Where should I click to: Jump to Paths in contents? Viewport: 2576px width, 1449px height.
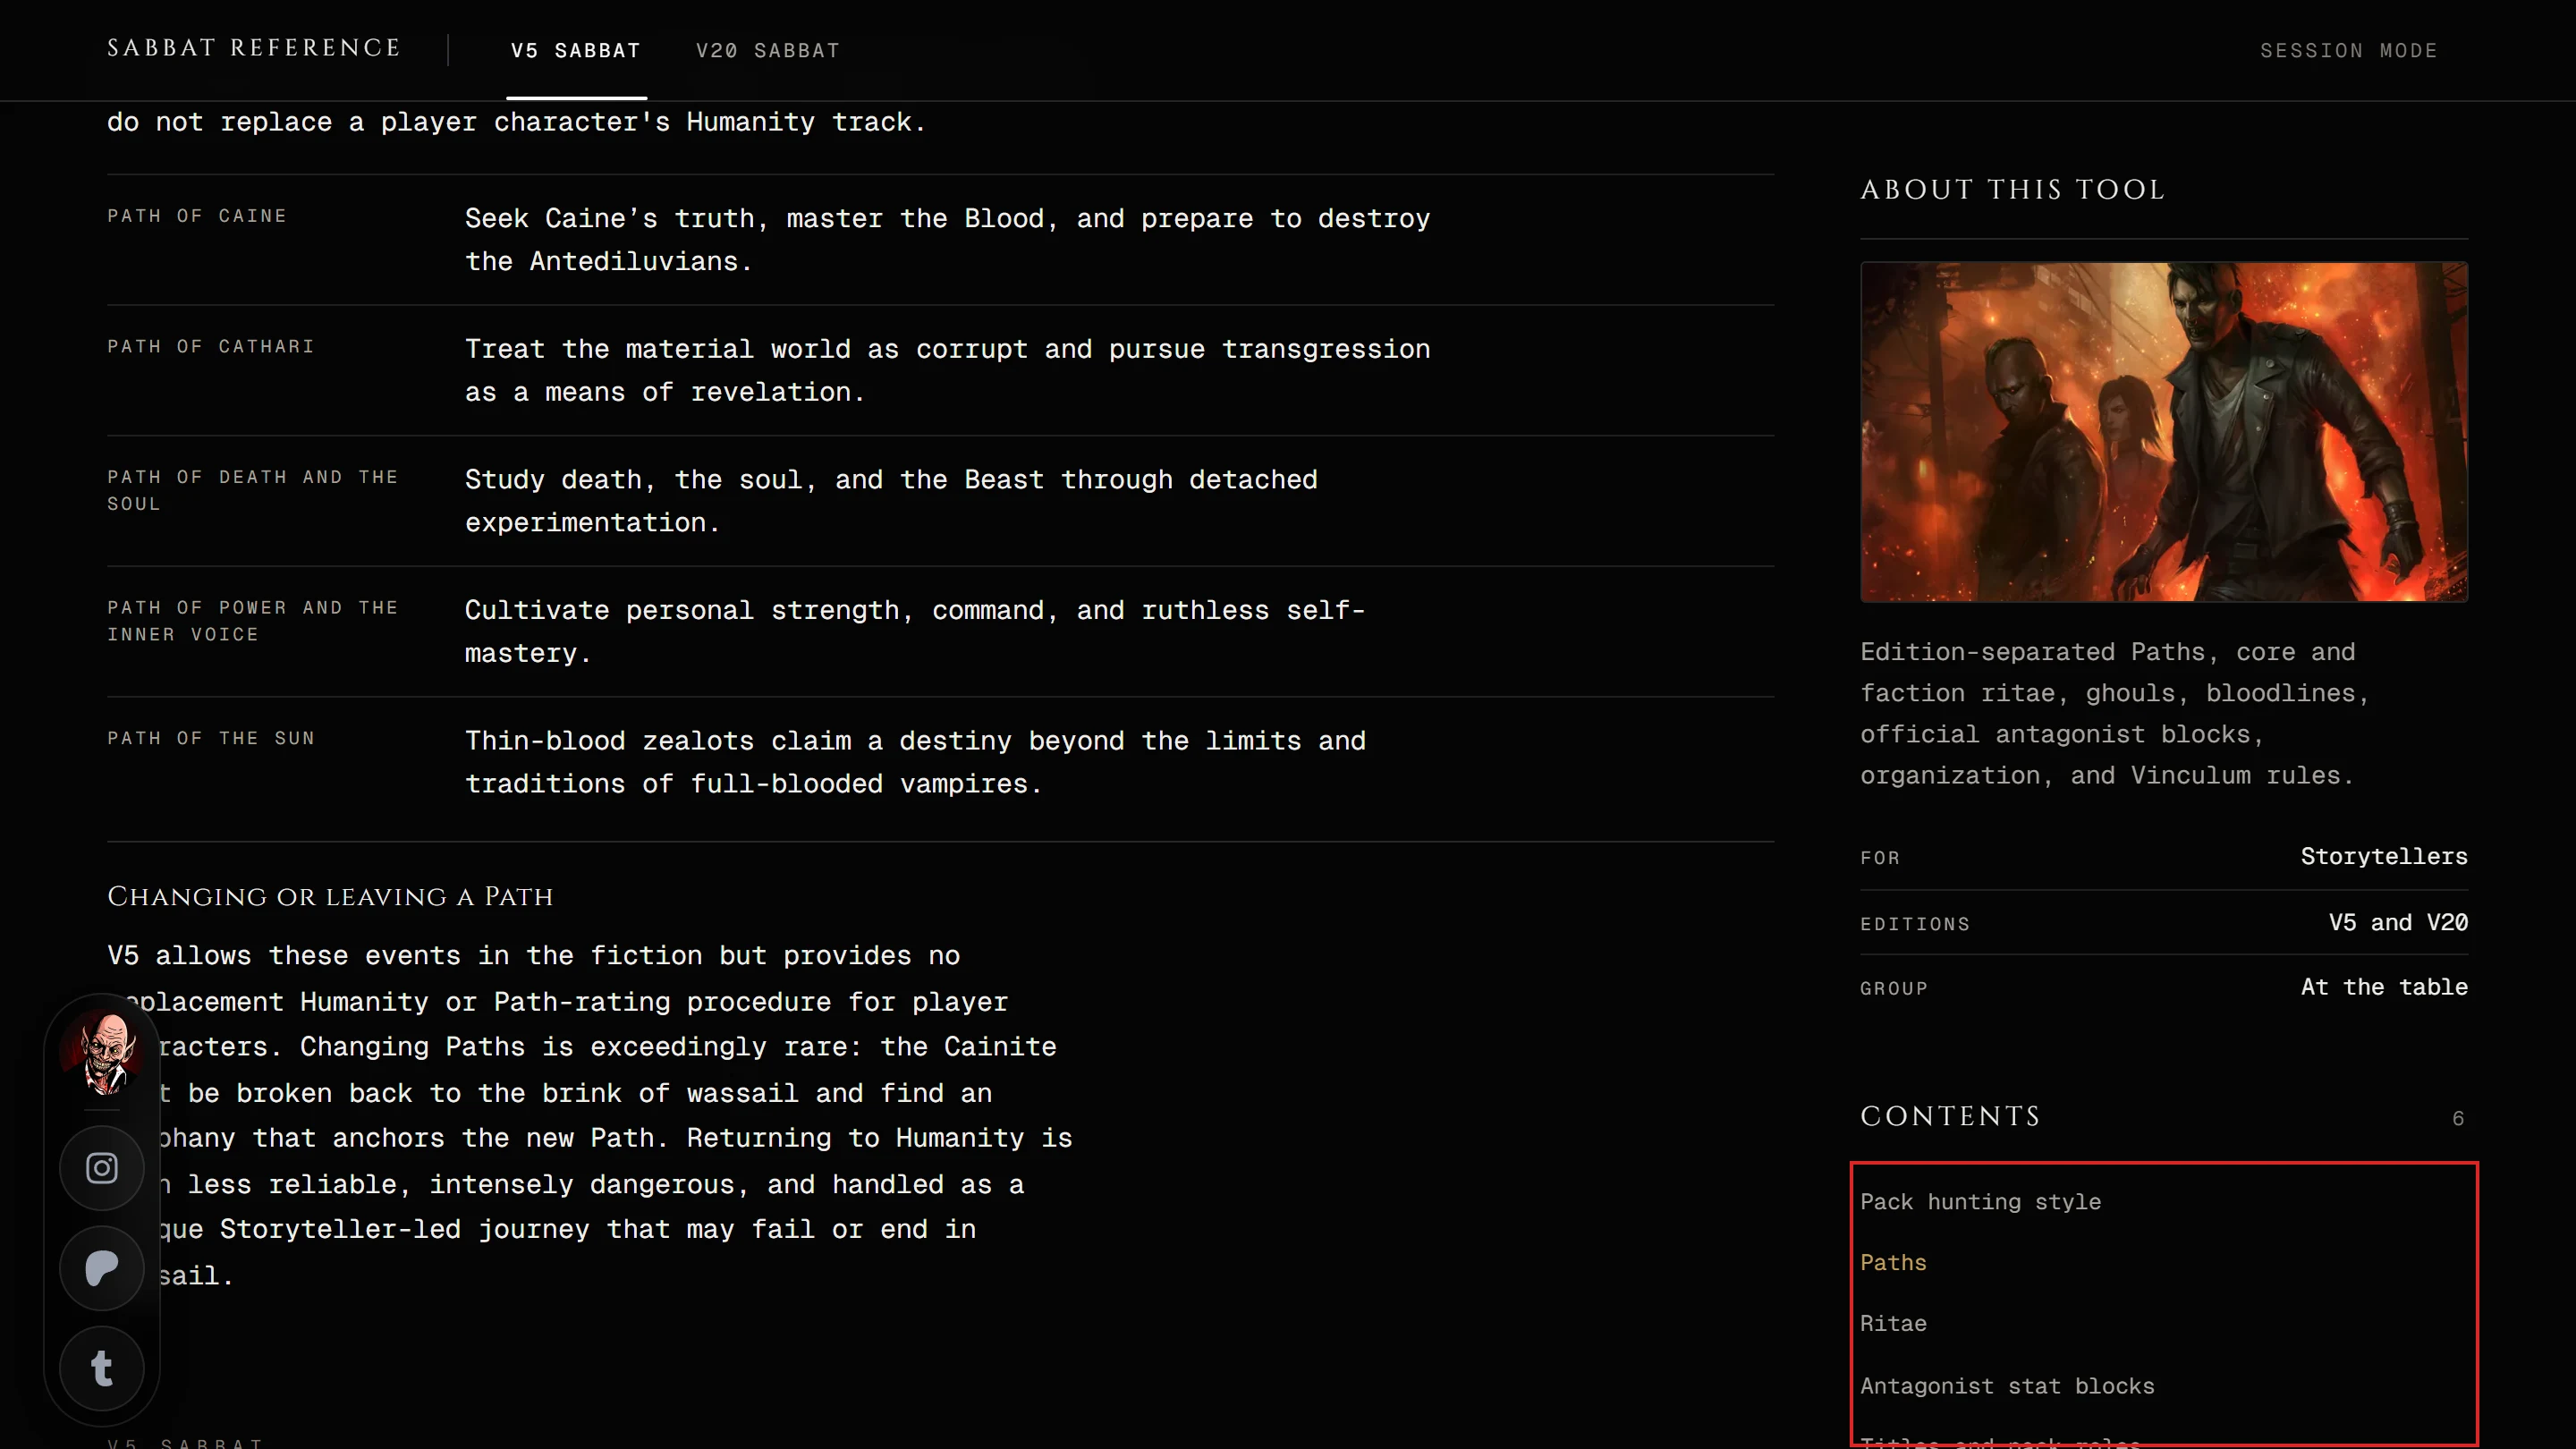[1893, 1263]
